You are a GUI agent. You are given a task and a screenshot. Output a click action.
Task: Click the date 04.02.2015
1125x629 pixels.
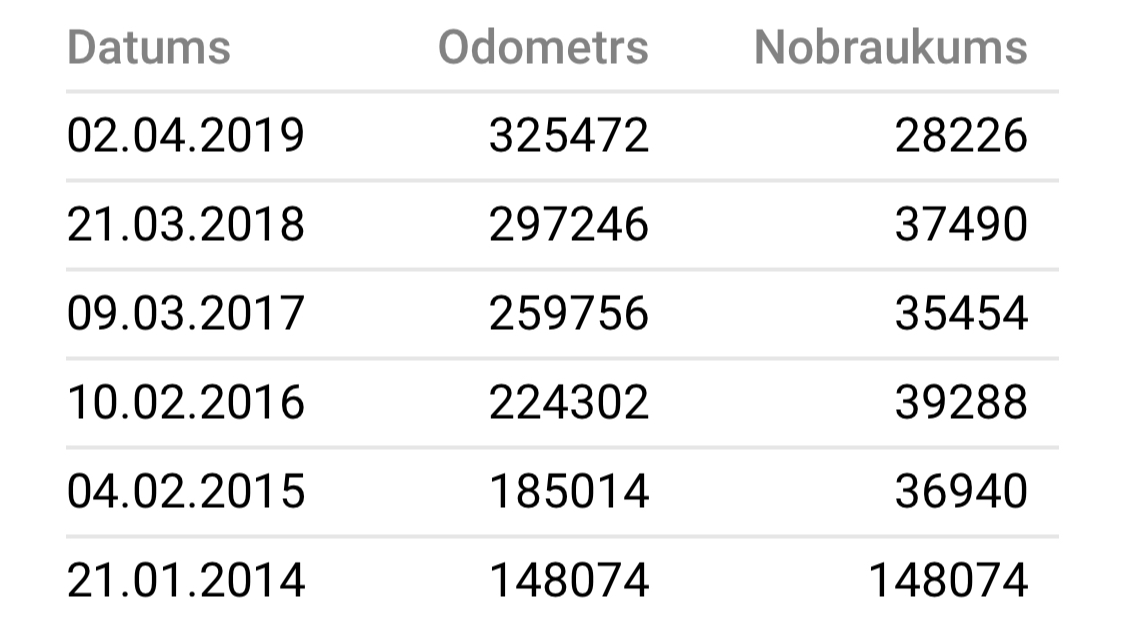[x=186, y=491]
